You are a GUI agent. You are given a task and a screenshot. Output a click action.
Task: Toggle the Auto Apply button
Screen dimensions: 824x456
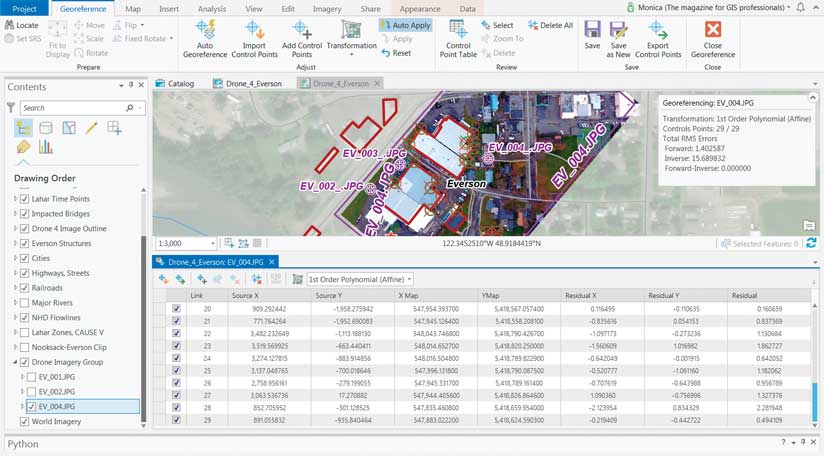(405, 25)
